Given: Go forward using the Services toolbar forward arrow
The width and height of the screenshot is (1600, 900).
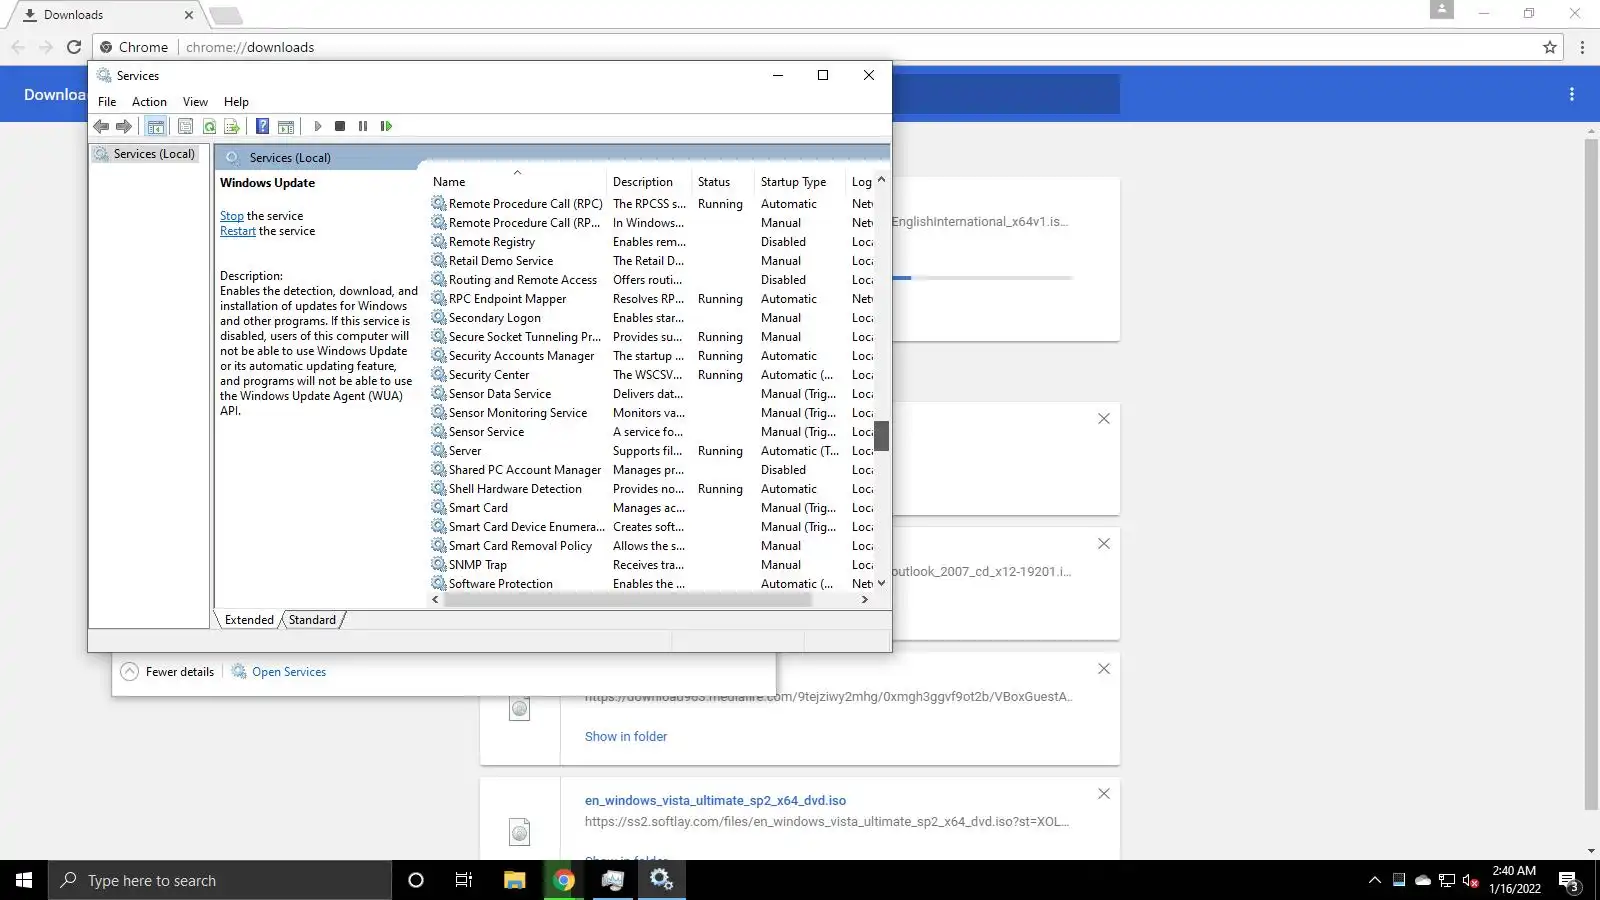Looking at the screenshot, I should 124,126.
